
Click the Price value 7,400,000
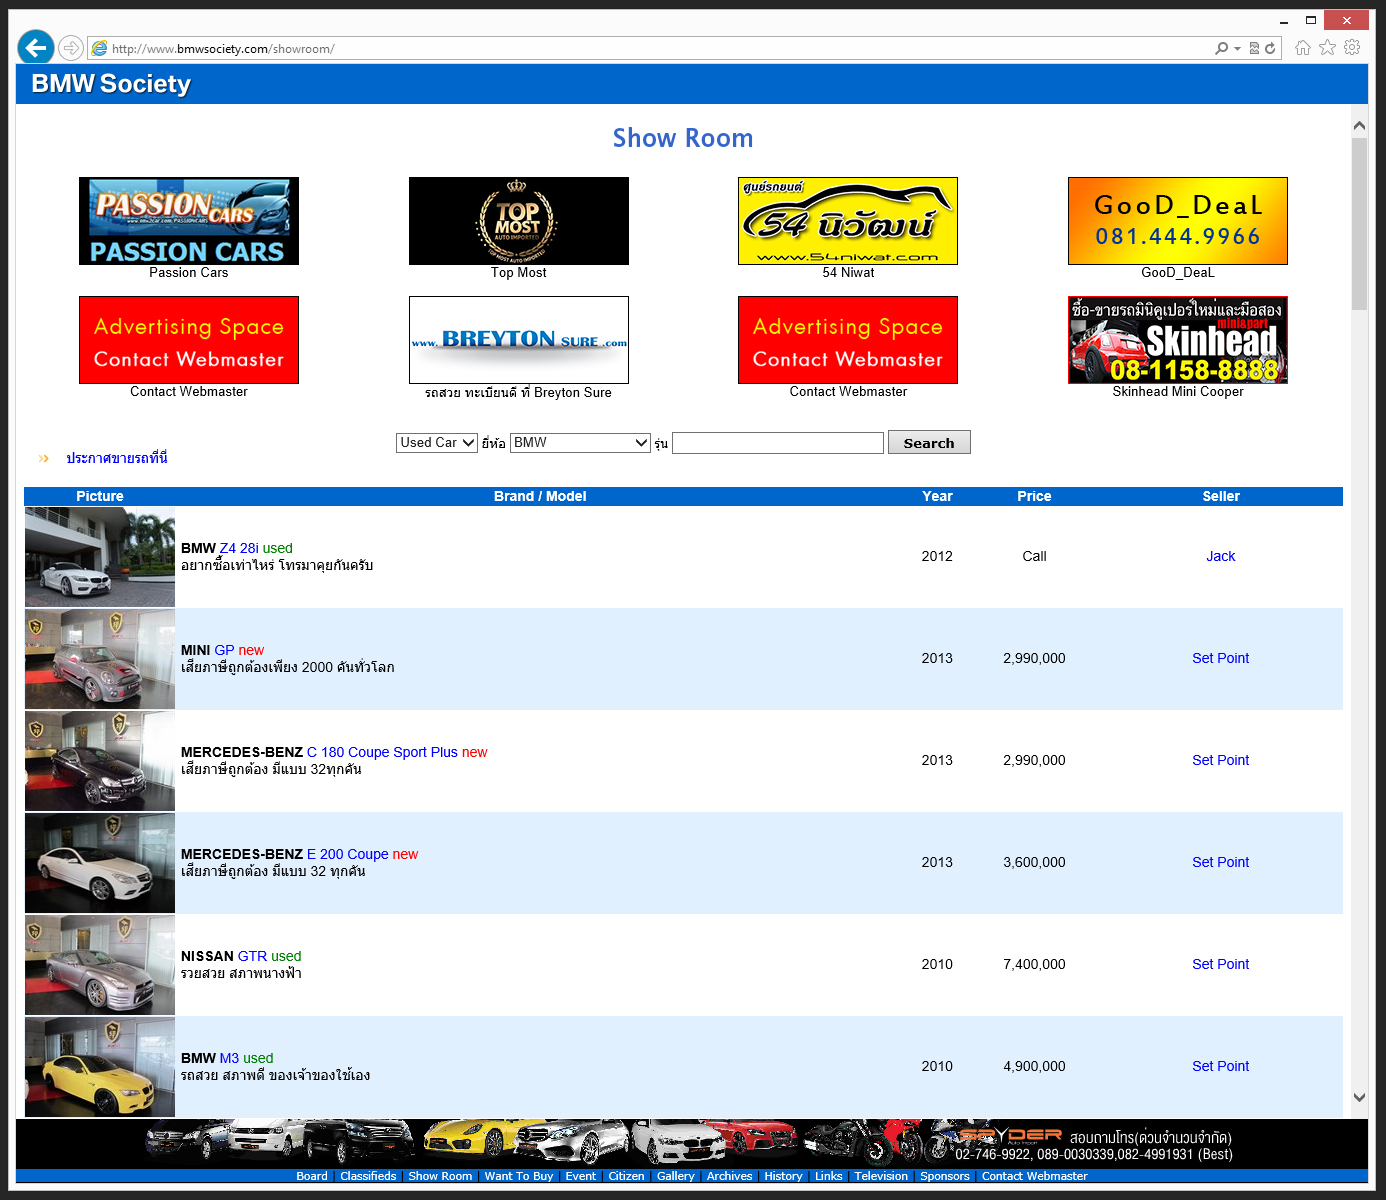(1034, 964)
